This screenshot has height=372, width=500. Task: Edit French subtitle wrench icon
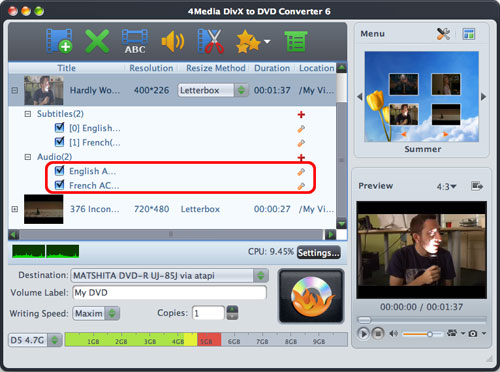301,143
